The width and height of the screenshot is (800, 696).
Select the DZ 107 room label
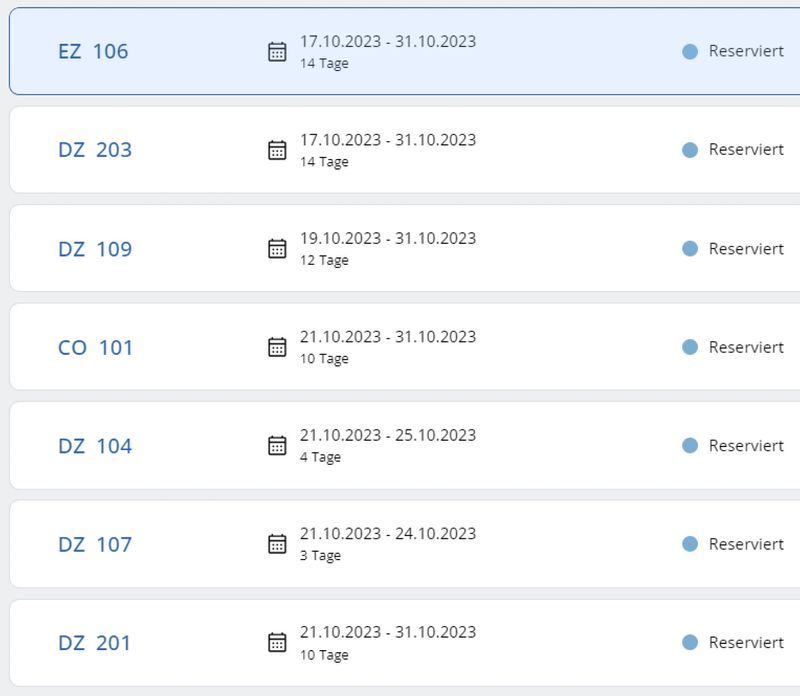(95, 544)
